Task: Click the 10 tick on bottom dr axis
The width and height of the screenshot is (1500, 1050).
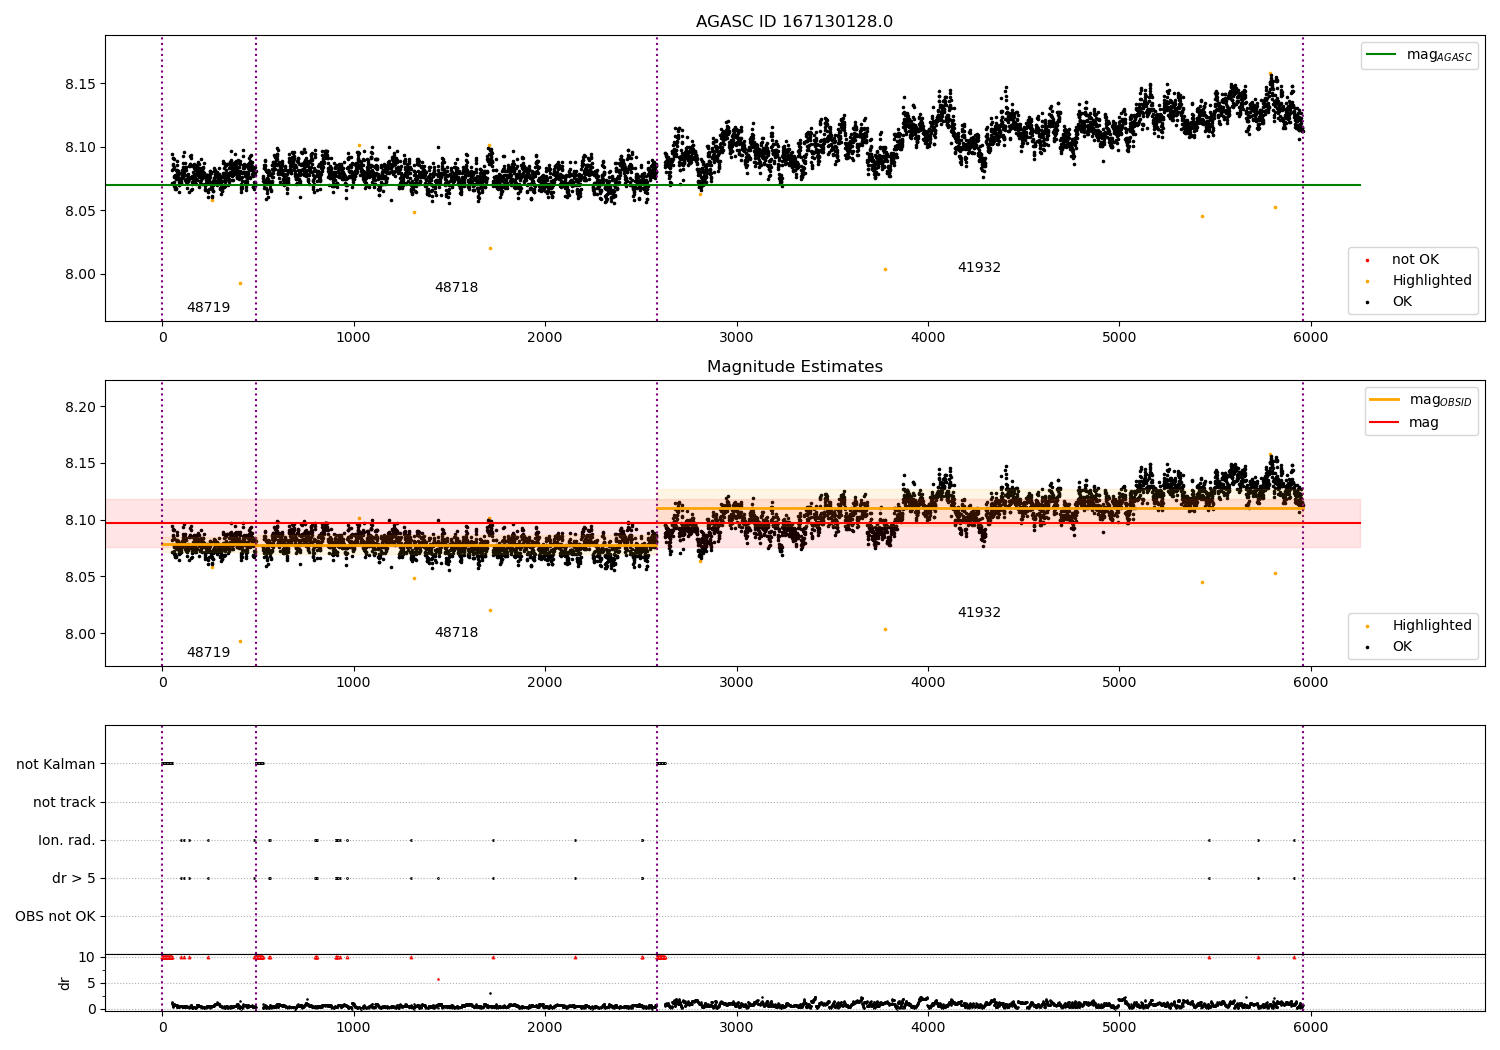Action: (87, 957)
